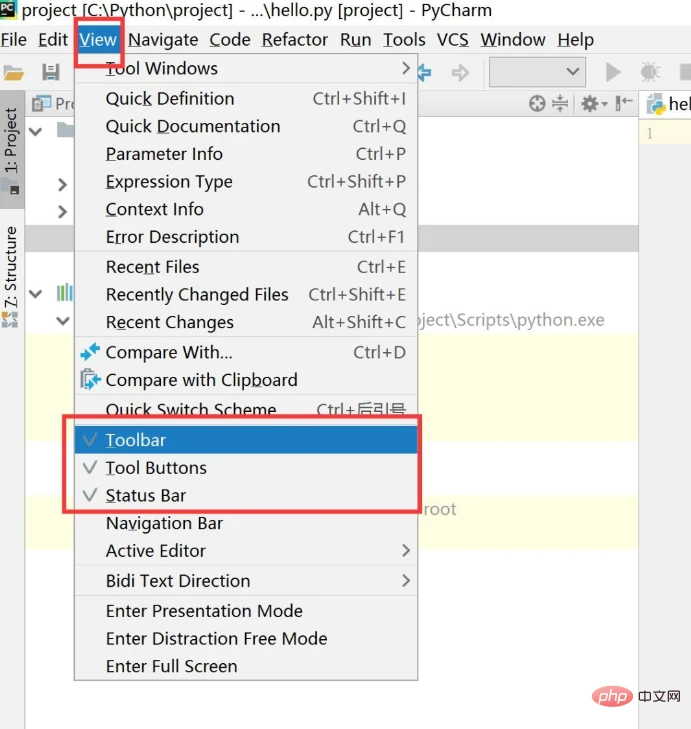Open the Run menu
Viewport: 691px width, 729px height.
click(356, 40)
